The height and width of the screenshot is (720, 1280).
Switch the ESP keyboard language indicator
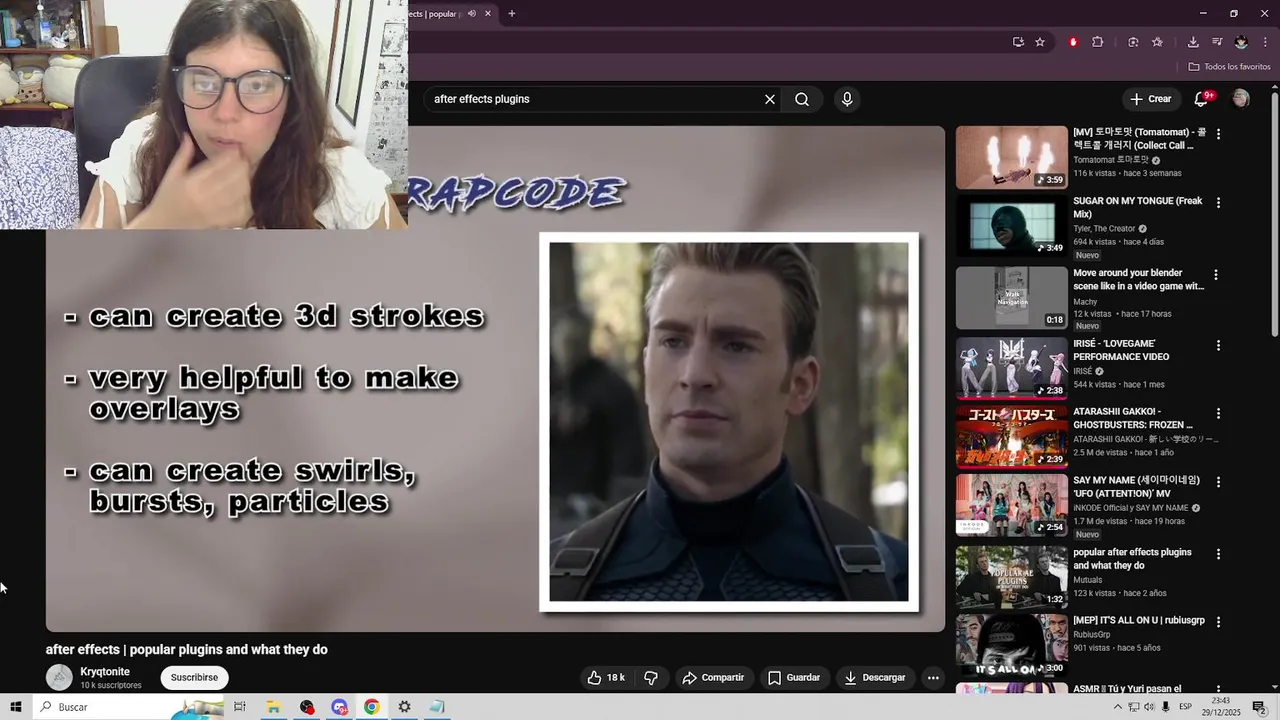1185,707
